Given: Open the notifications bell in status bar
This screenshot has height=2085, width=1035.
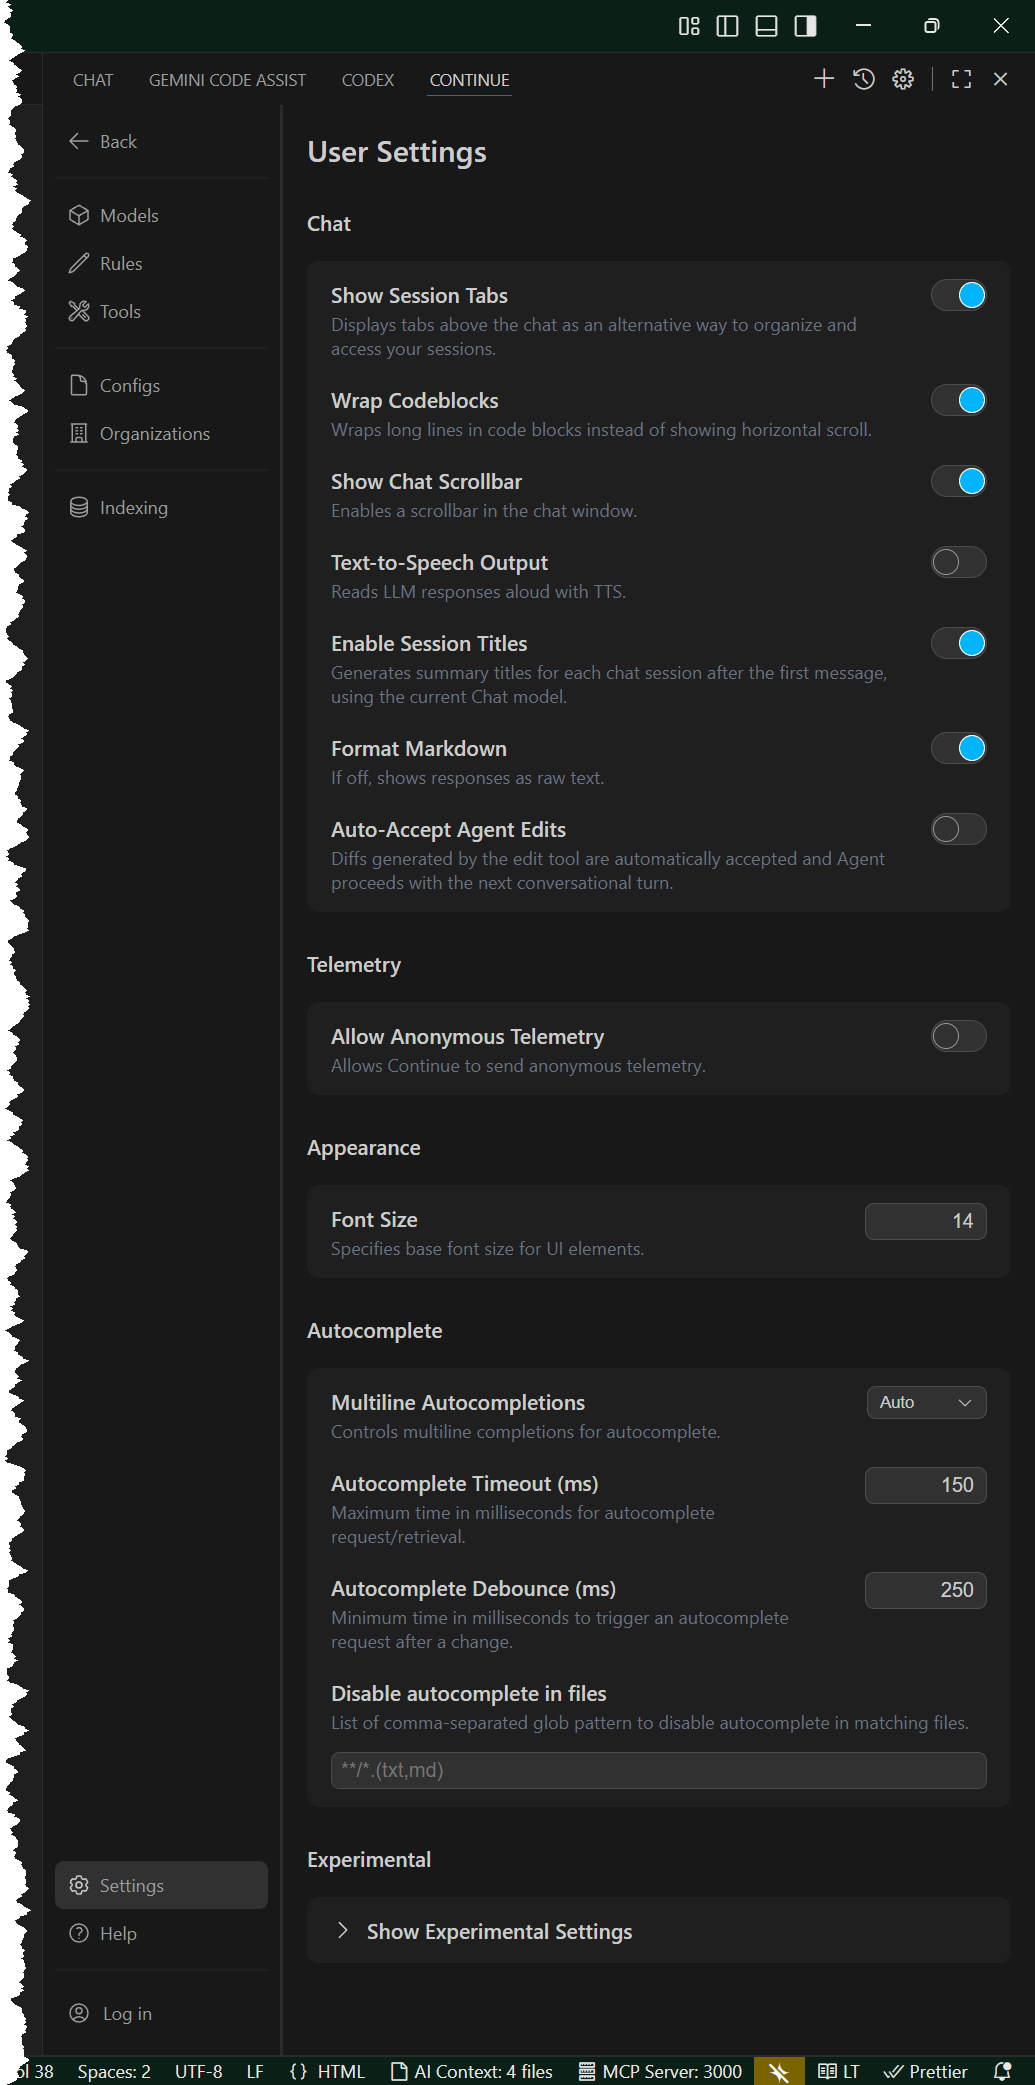Looking at the screenshot, I should pyautogui.click(x=1002, y=2071).
